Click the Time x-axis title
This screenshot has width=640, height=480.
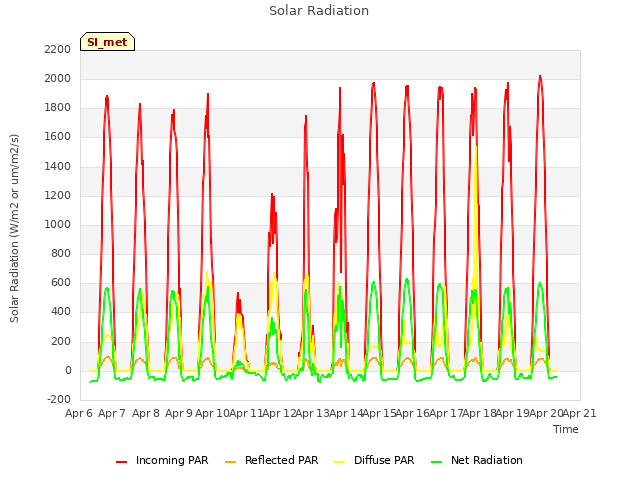566,429
